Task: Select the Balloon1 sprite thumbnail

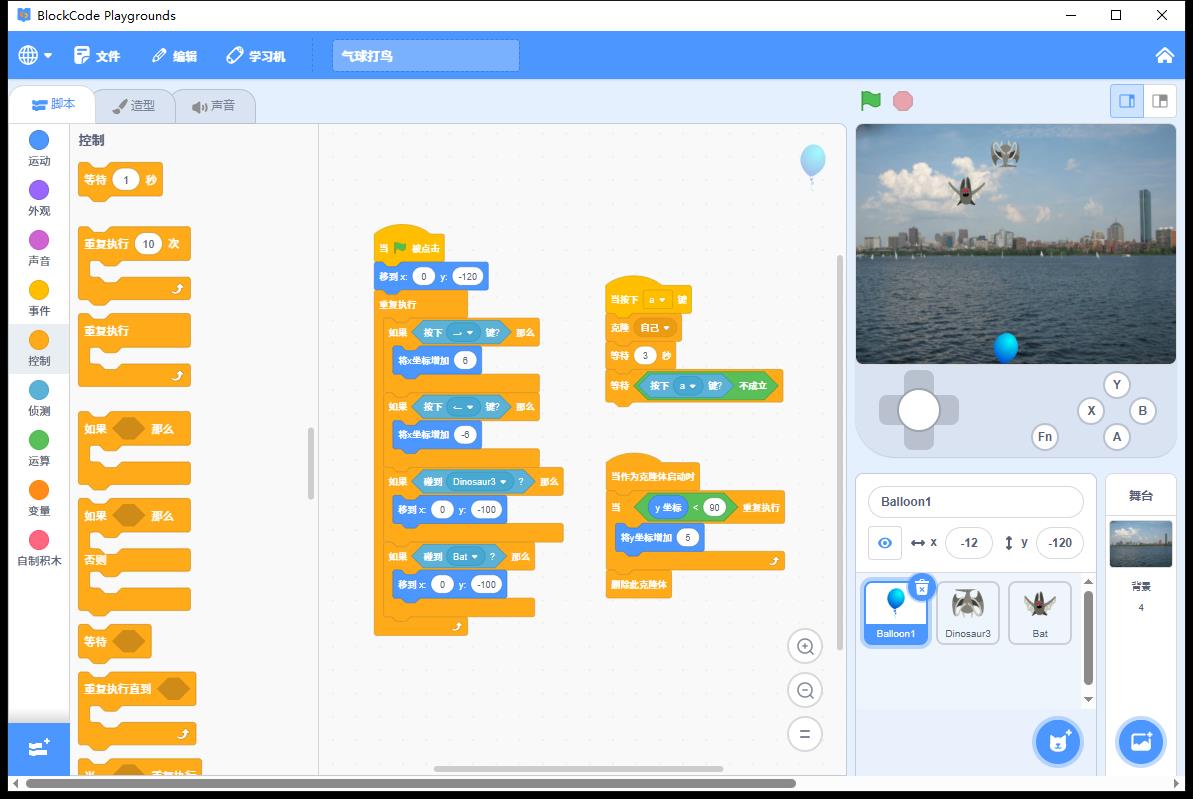Action: click(x=896, y=613)
